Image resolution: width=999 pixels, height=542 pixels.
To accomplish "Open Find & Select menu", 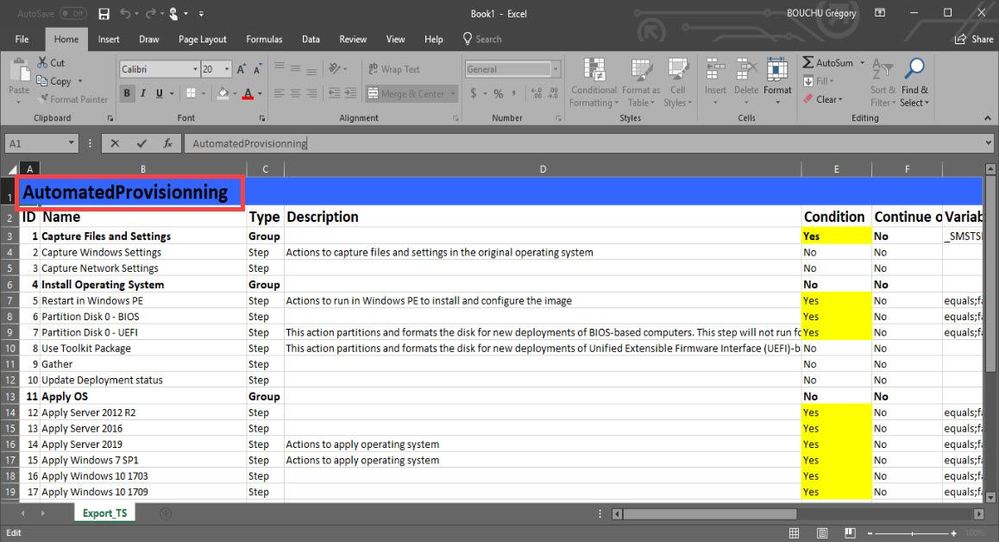I will pos(914,83).
